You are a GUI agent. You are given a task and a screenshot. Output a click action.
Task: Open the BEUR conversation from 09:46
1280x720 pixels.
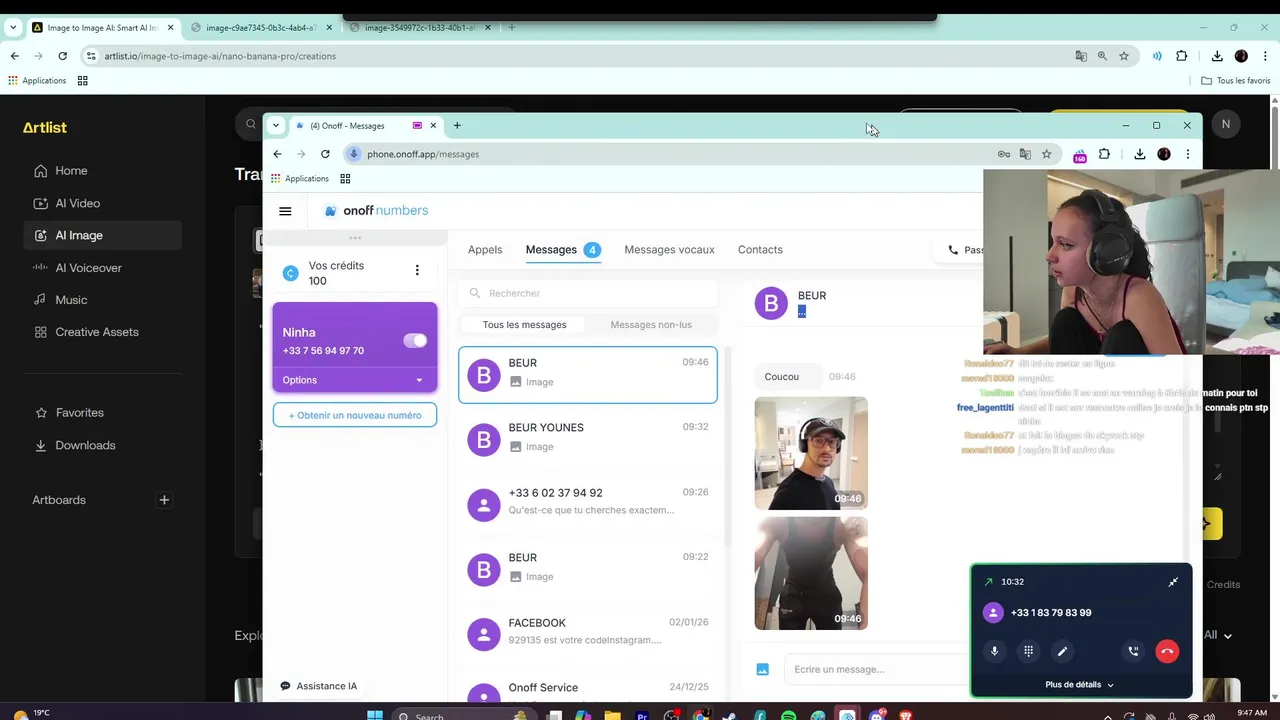click(x=588, y=374)
